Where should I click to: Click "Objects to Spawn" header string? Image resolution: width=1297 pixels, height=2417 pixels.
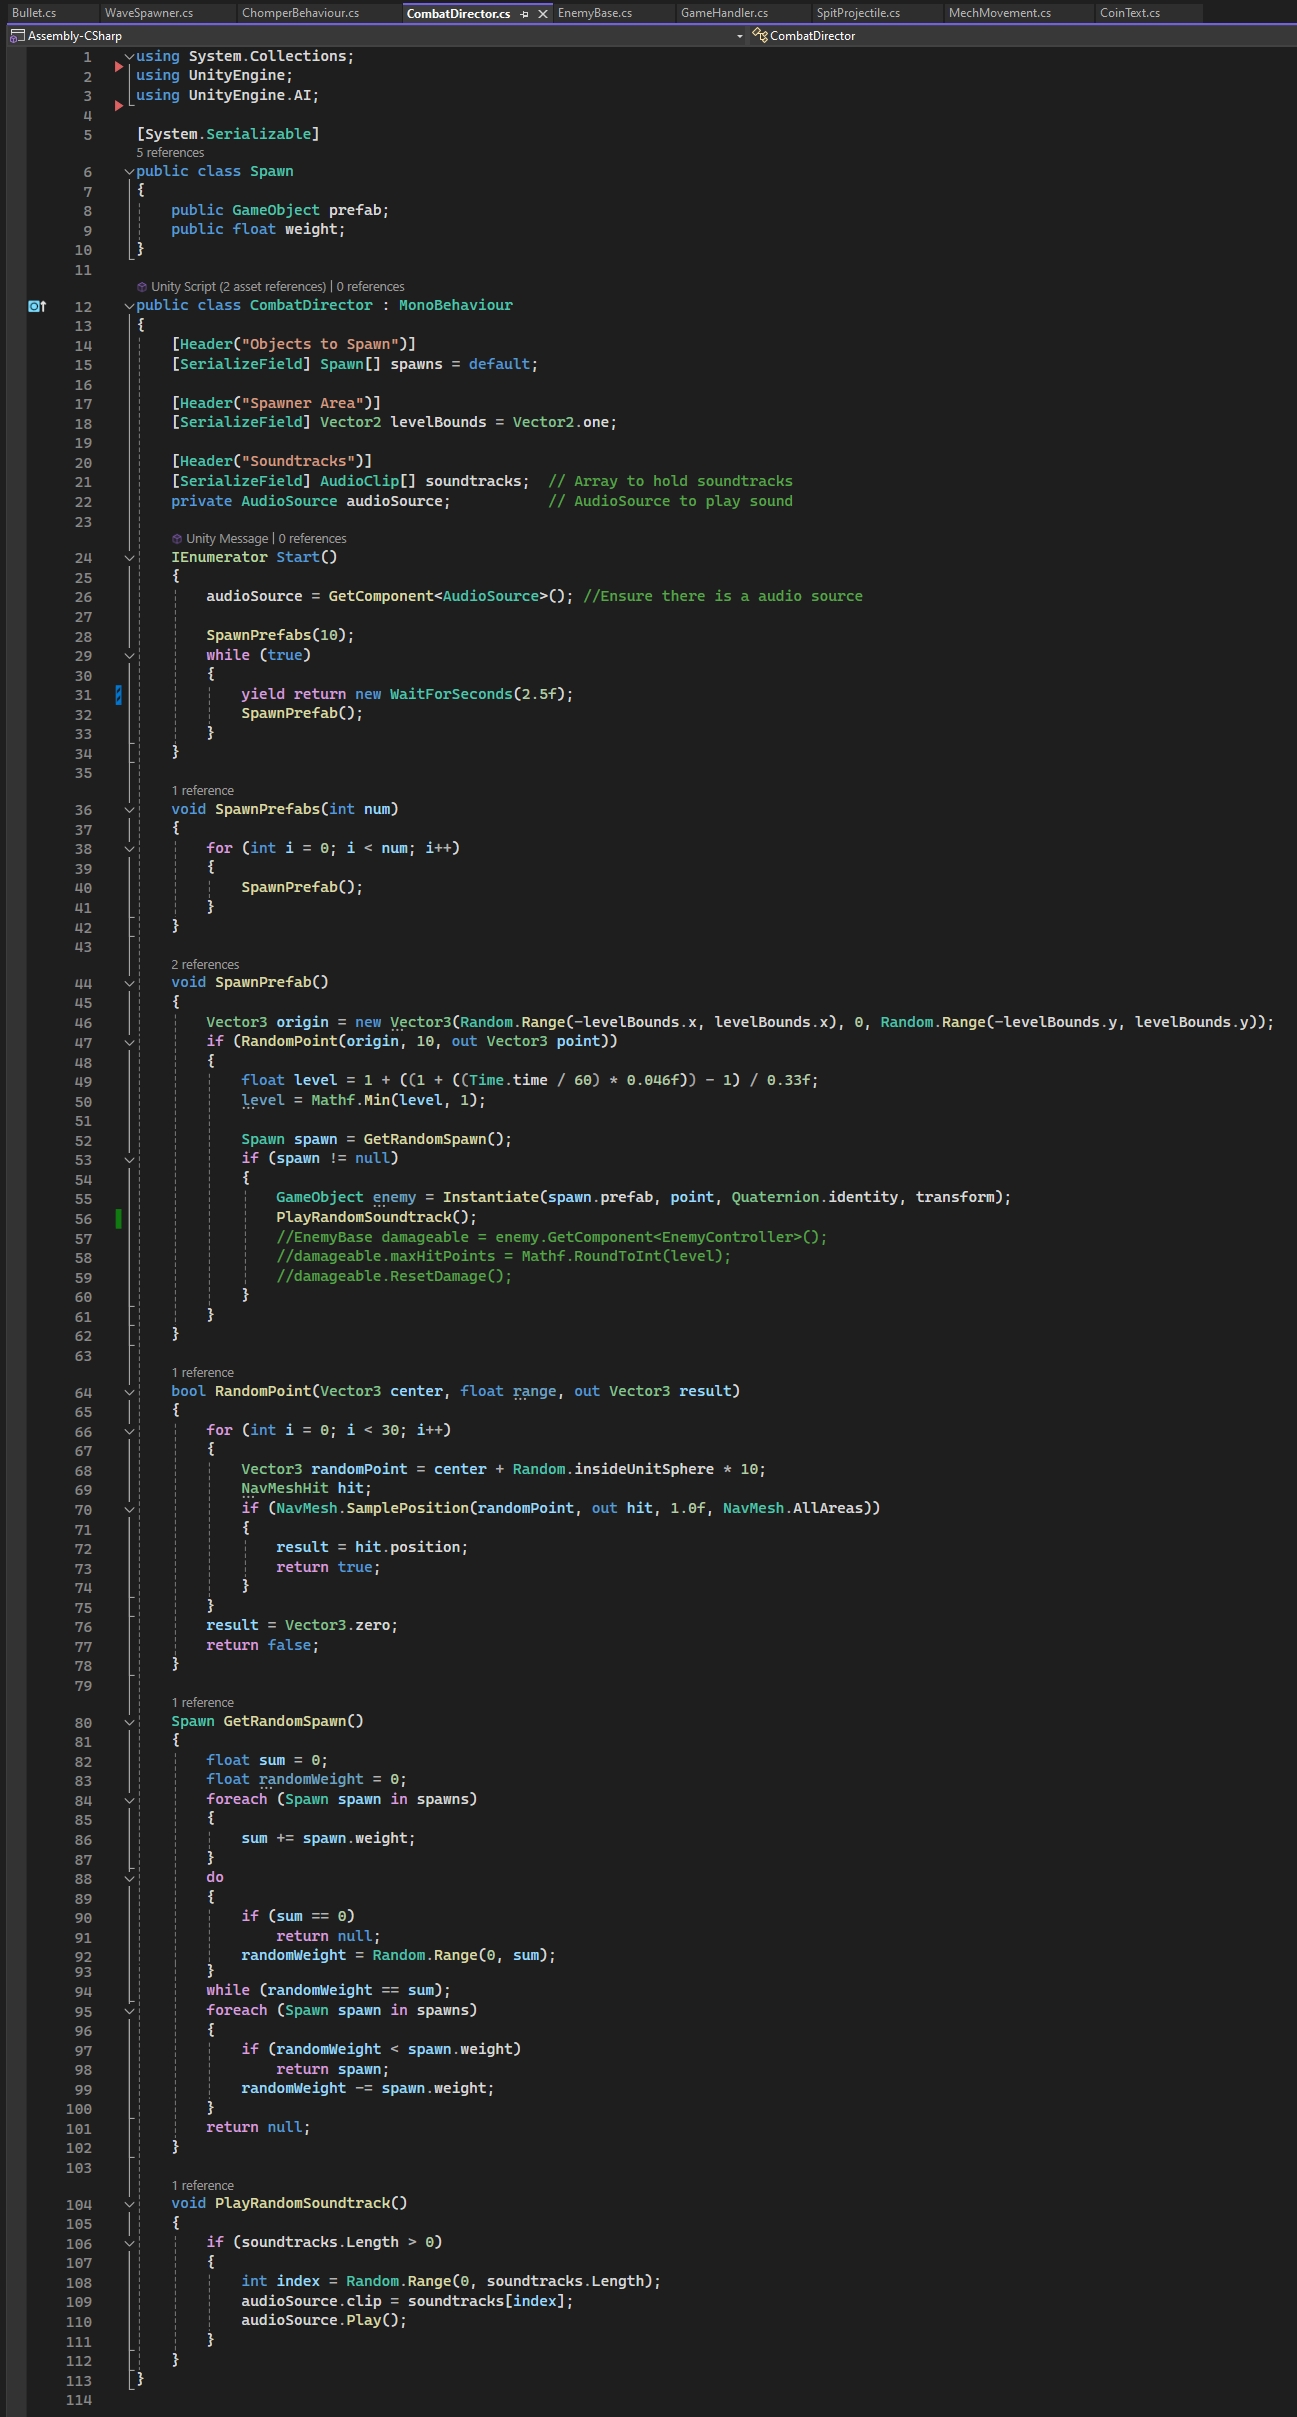tap(320, 345)
